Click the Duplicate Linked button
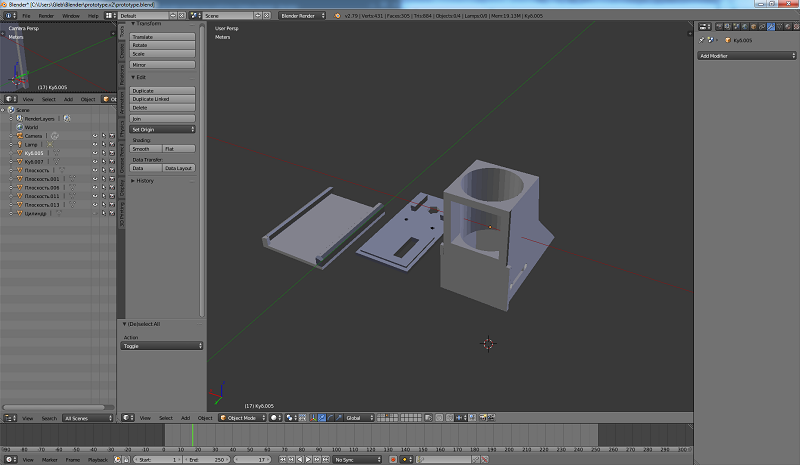800x465 pixels. point(162,99)
